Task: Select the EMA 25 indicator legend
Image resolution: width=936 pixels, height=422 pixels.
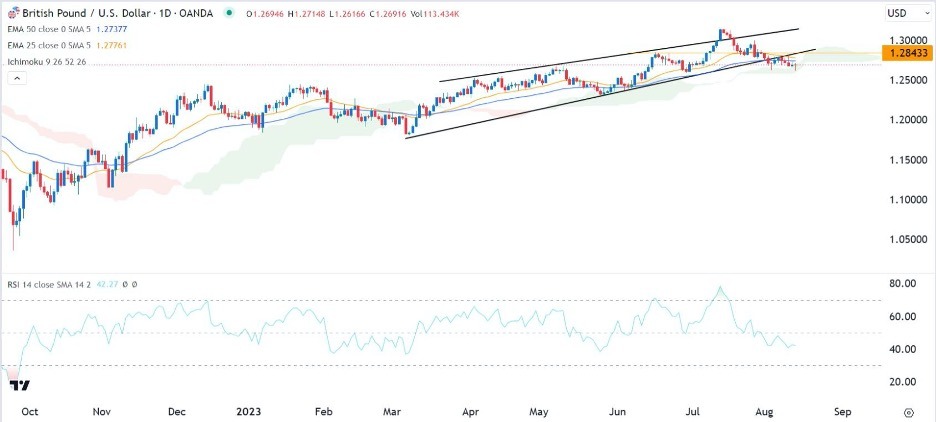Action: [46, 45]
